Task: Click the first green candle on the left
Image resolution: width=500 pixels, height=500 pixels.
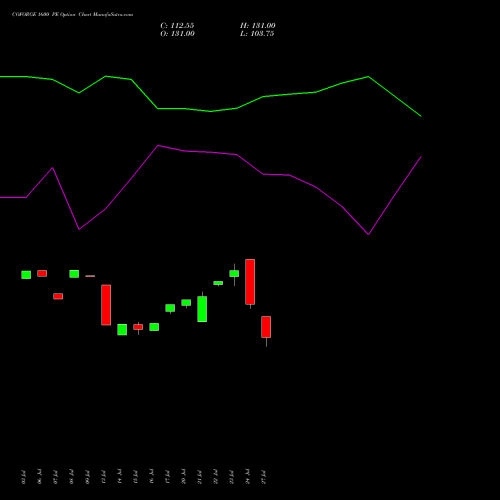Action: coord(26,275)
